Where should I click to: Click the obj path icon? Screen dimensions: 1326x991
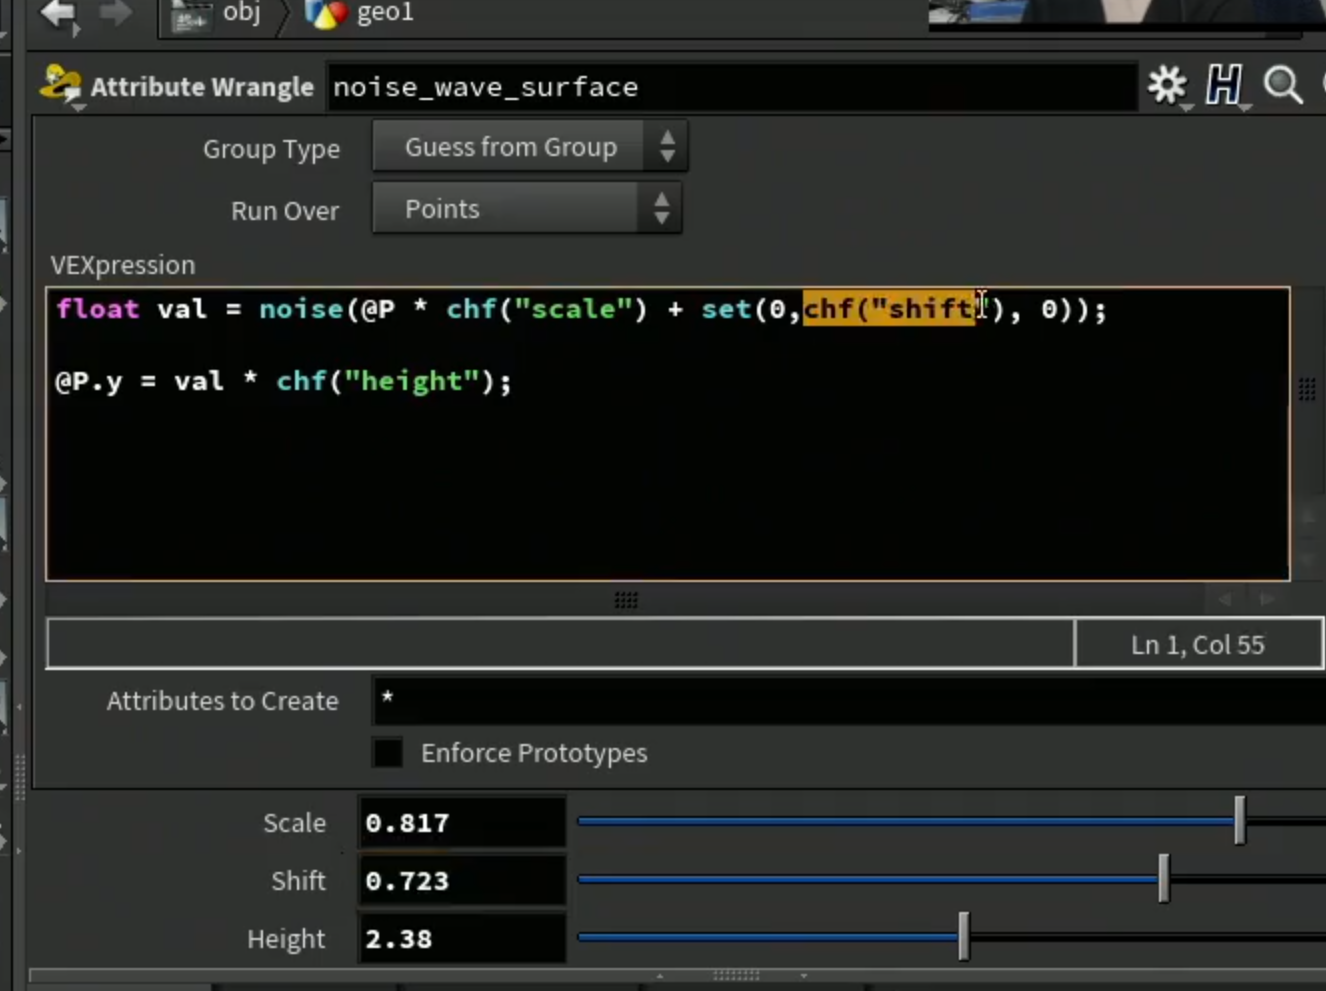click(190, 14)
